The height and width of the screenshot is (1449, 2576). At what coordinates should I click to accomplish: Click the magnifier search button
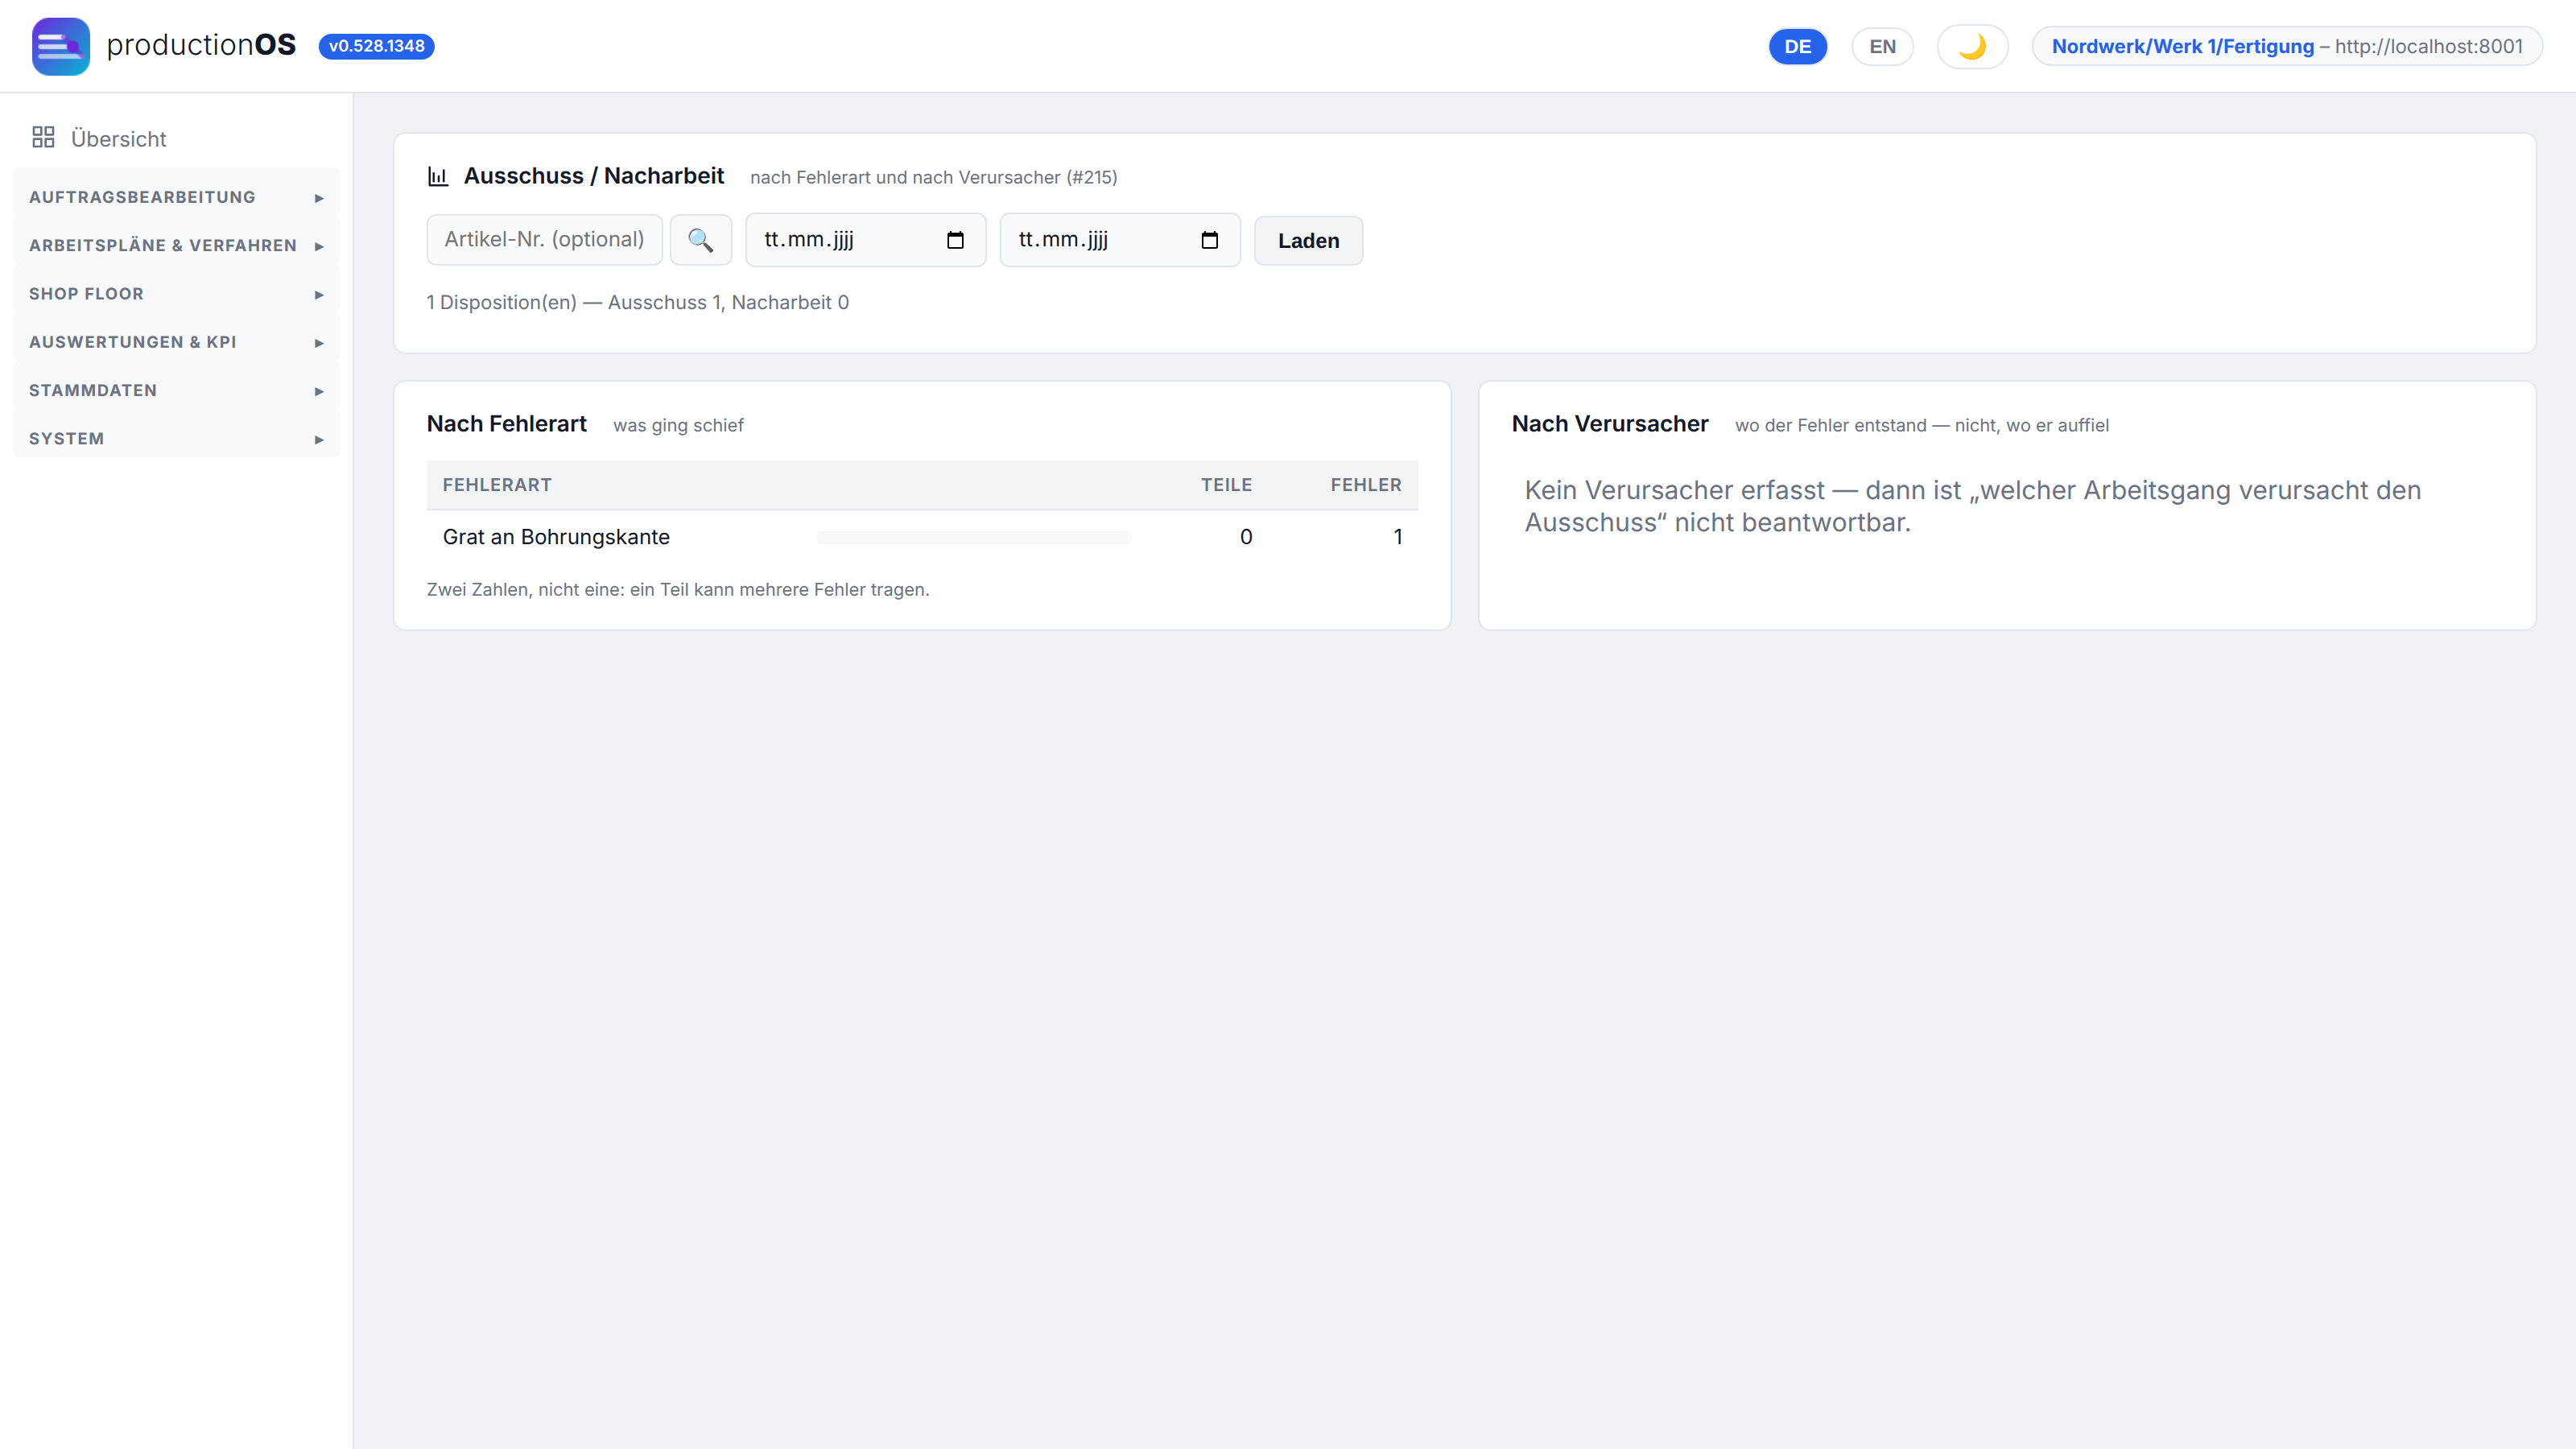(x=700, y=240)
